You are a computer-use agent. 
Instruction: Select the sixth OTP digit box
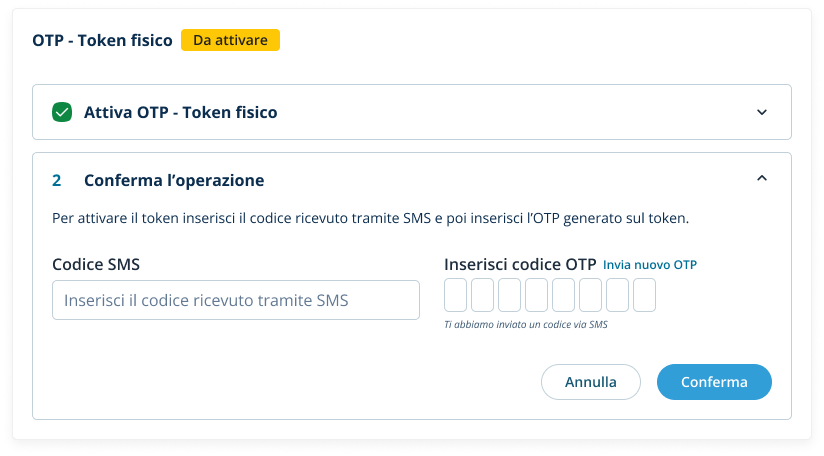click(x=590, y=296)
